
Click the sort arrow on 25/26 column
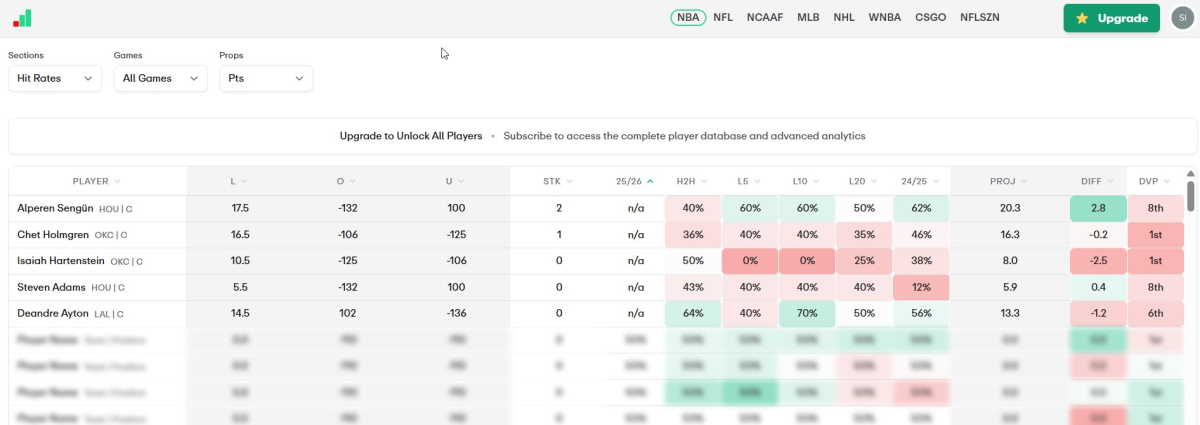click(650, 181)
